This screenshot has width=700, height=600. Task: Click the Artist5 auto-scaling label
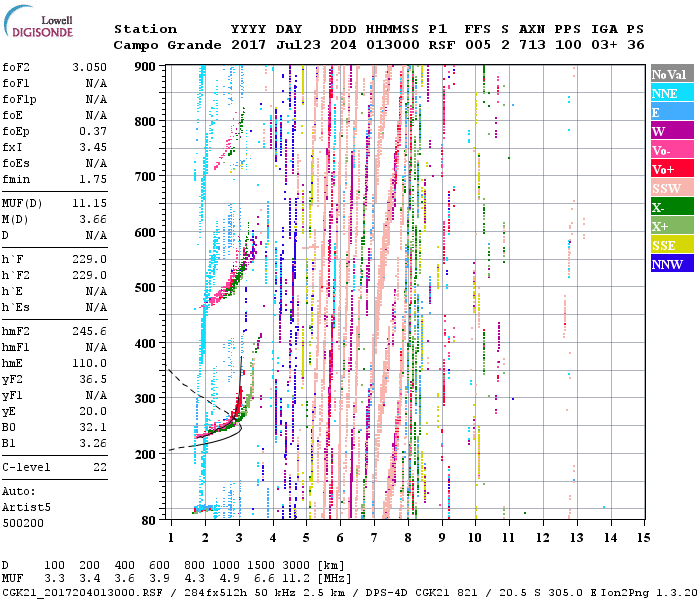coord(25,507)
